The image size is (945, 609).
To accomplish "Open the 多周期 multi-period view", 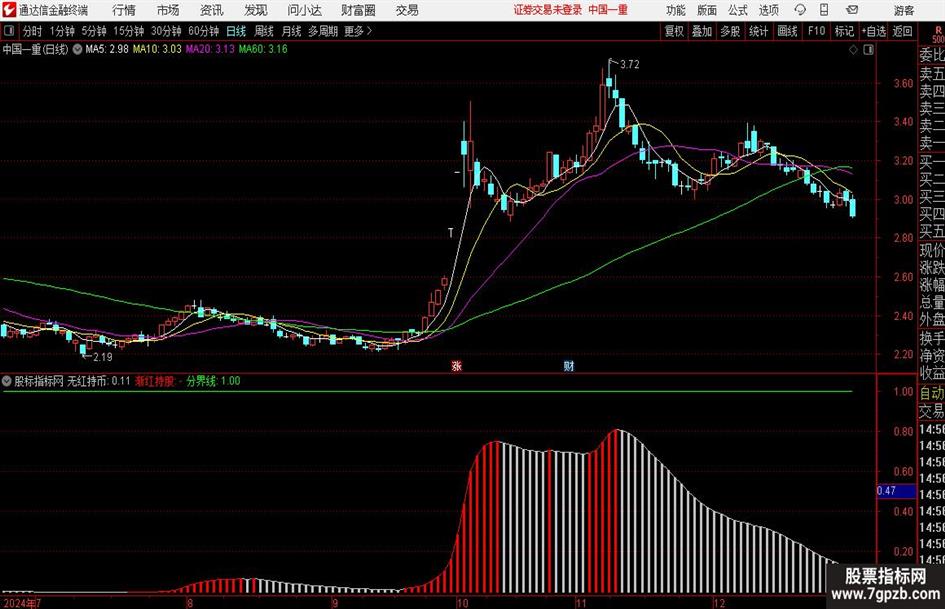I will (322, 31).
